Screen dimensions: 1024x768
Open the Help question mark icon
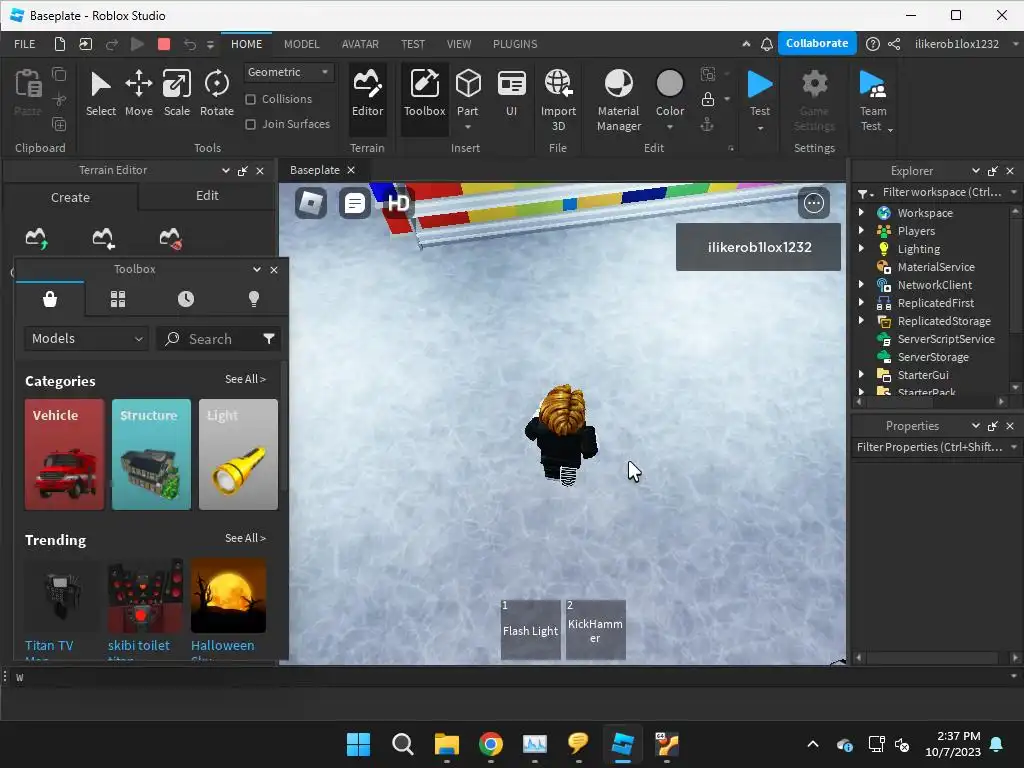click(x=872, y=44)
